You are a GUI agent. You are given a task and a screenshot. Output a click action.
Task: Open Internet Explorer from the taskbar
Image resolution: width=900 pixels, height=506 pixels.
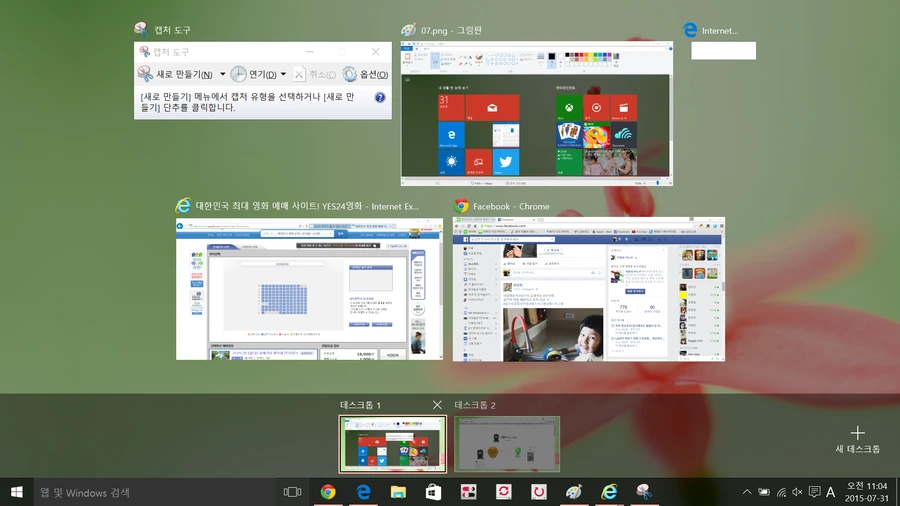click(x=609, y=492)
